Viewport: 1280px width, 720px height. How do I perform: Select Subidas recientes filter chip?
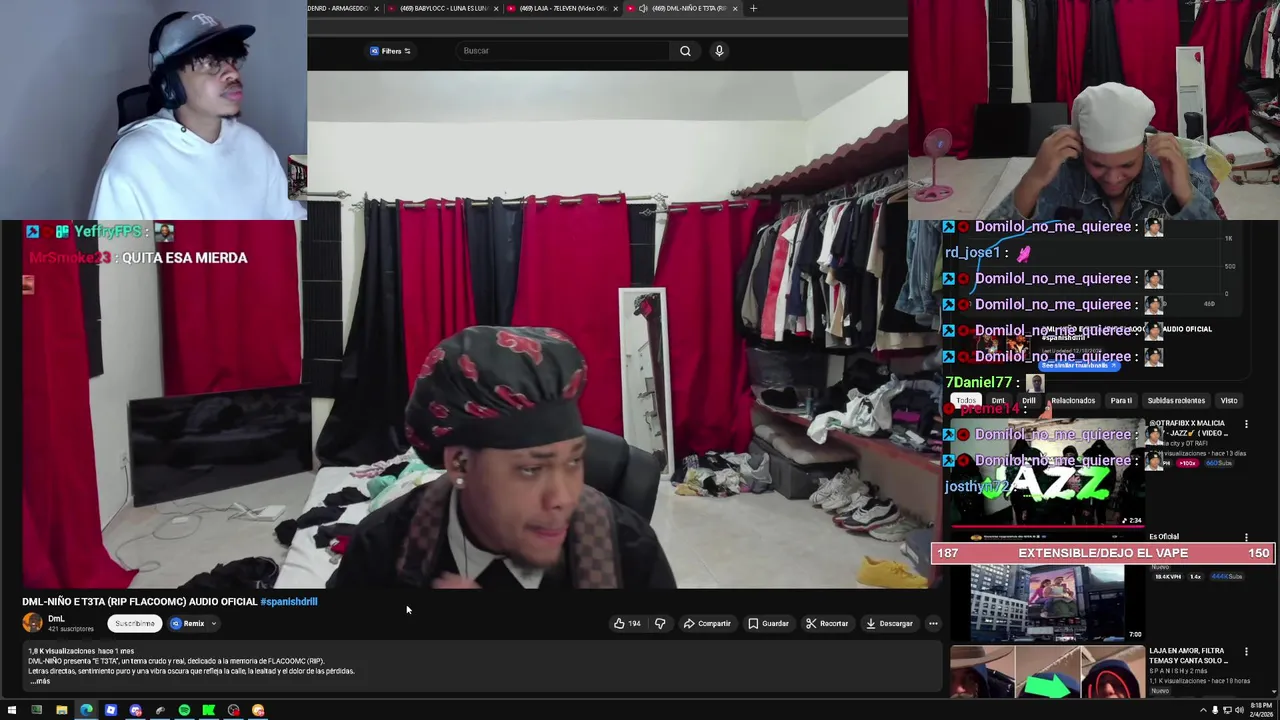(1176, 401)
